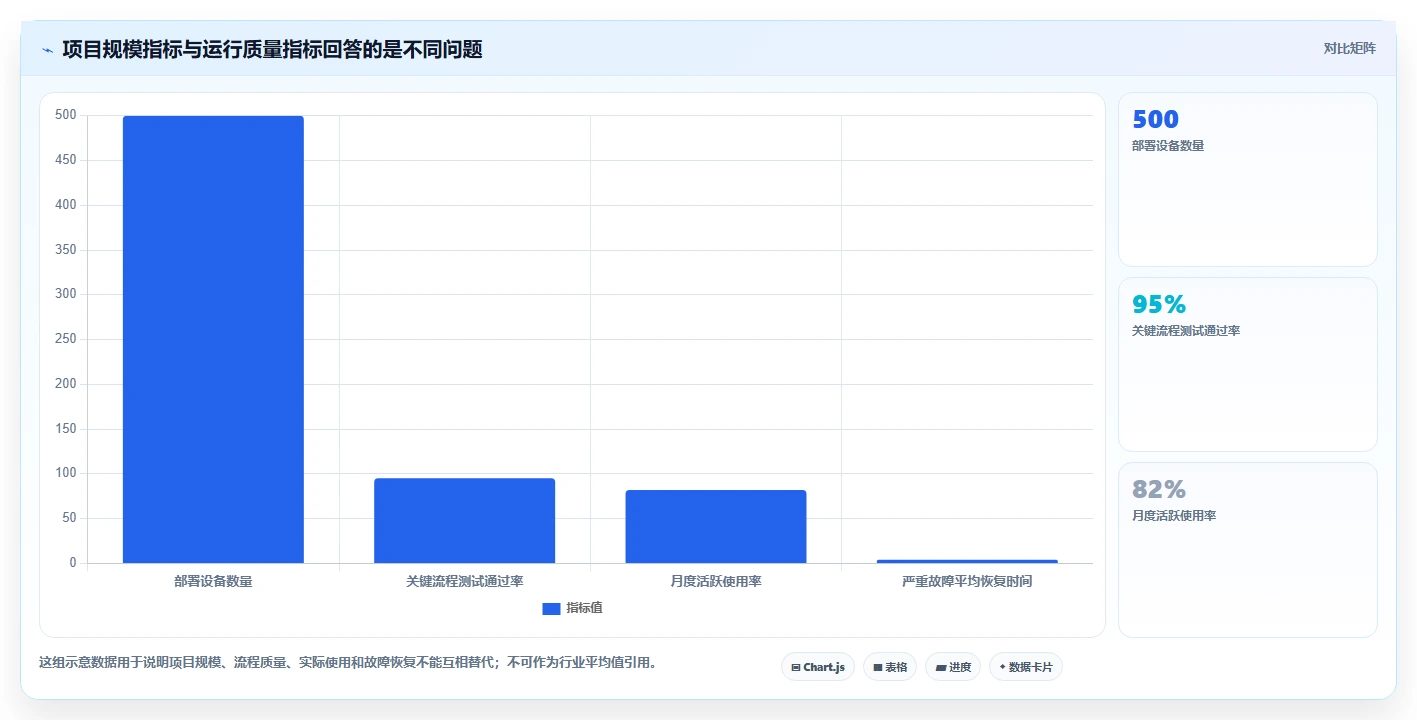Click the y-axis value 250

tap(66, 339)
